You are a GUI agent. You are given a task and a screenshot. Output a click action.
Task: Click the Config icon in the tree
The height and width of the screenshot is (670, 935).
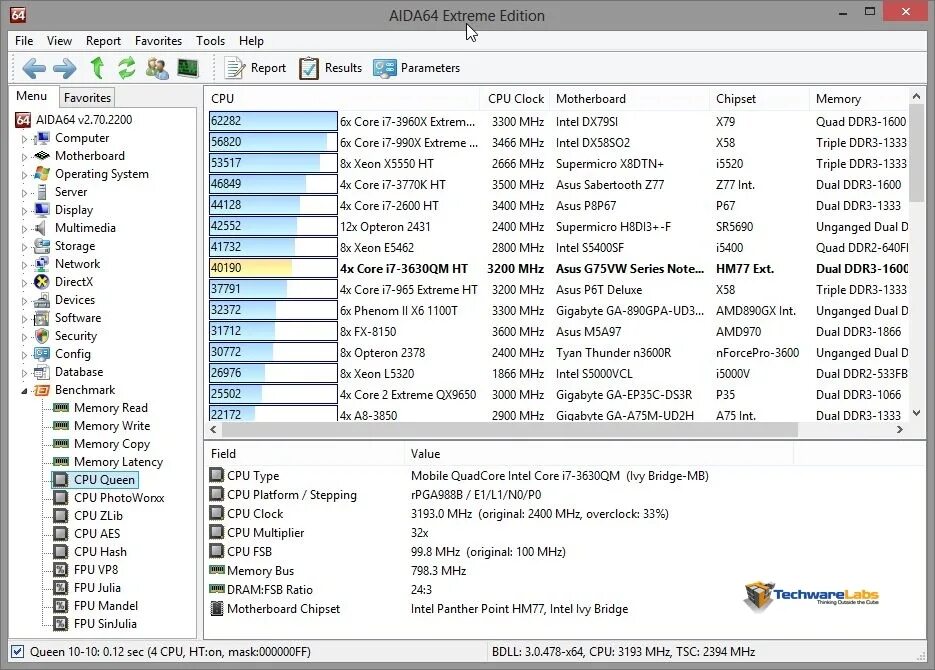click(x=42, y=354)
